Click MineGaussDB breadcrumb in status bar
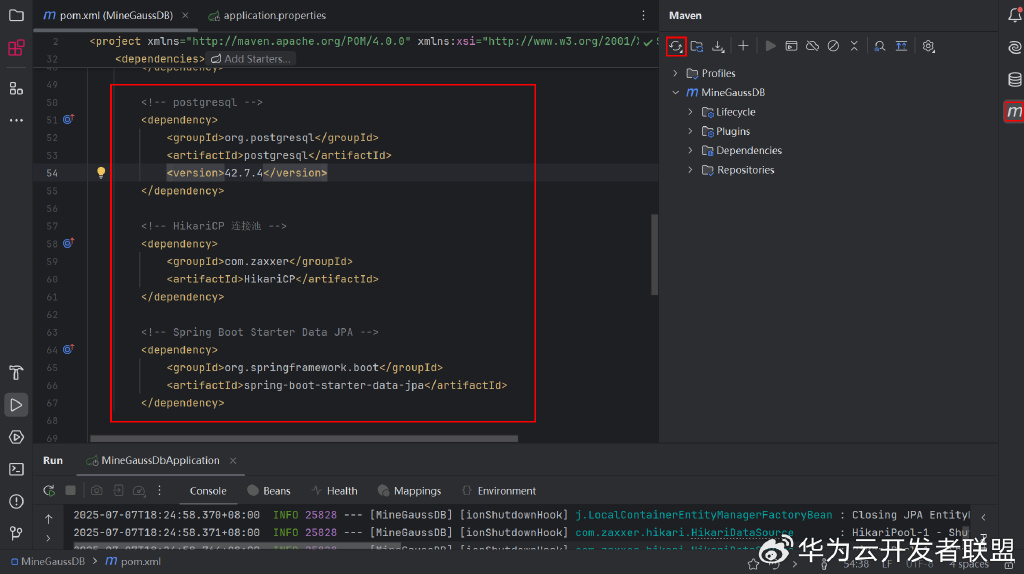1024x574 pixels. (x=48, y=561)
